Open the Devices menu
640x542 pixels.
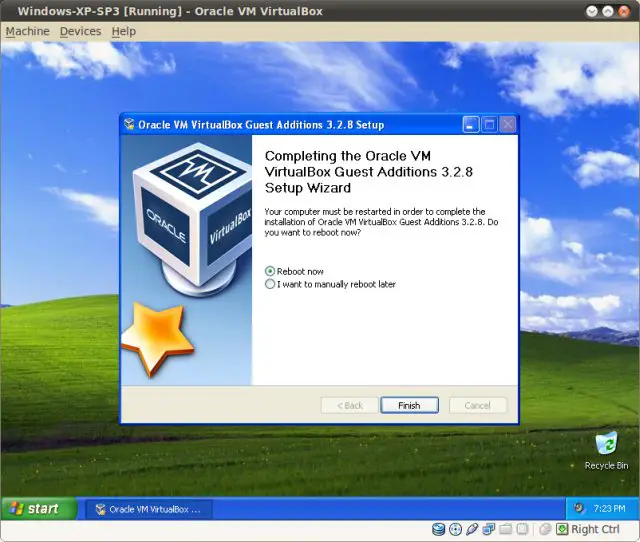point(80,31)
